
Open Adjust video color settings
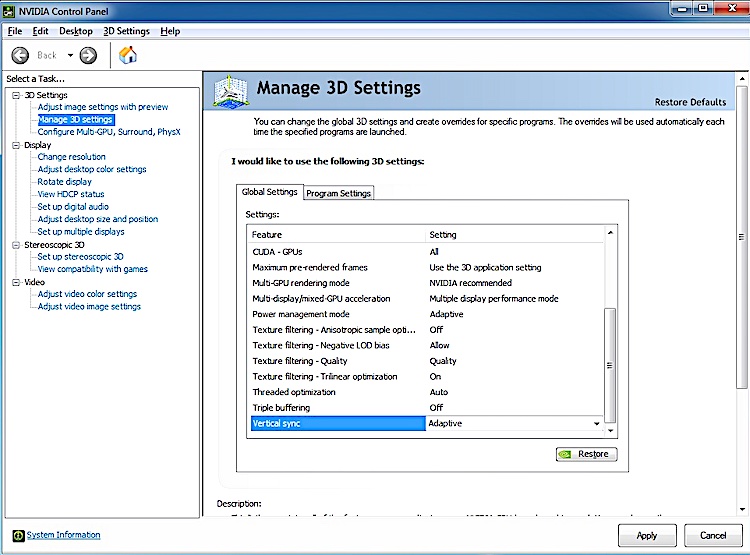pos(87,294)
